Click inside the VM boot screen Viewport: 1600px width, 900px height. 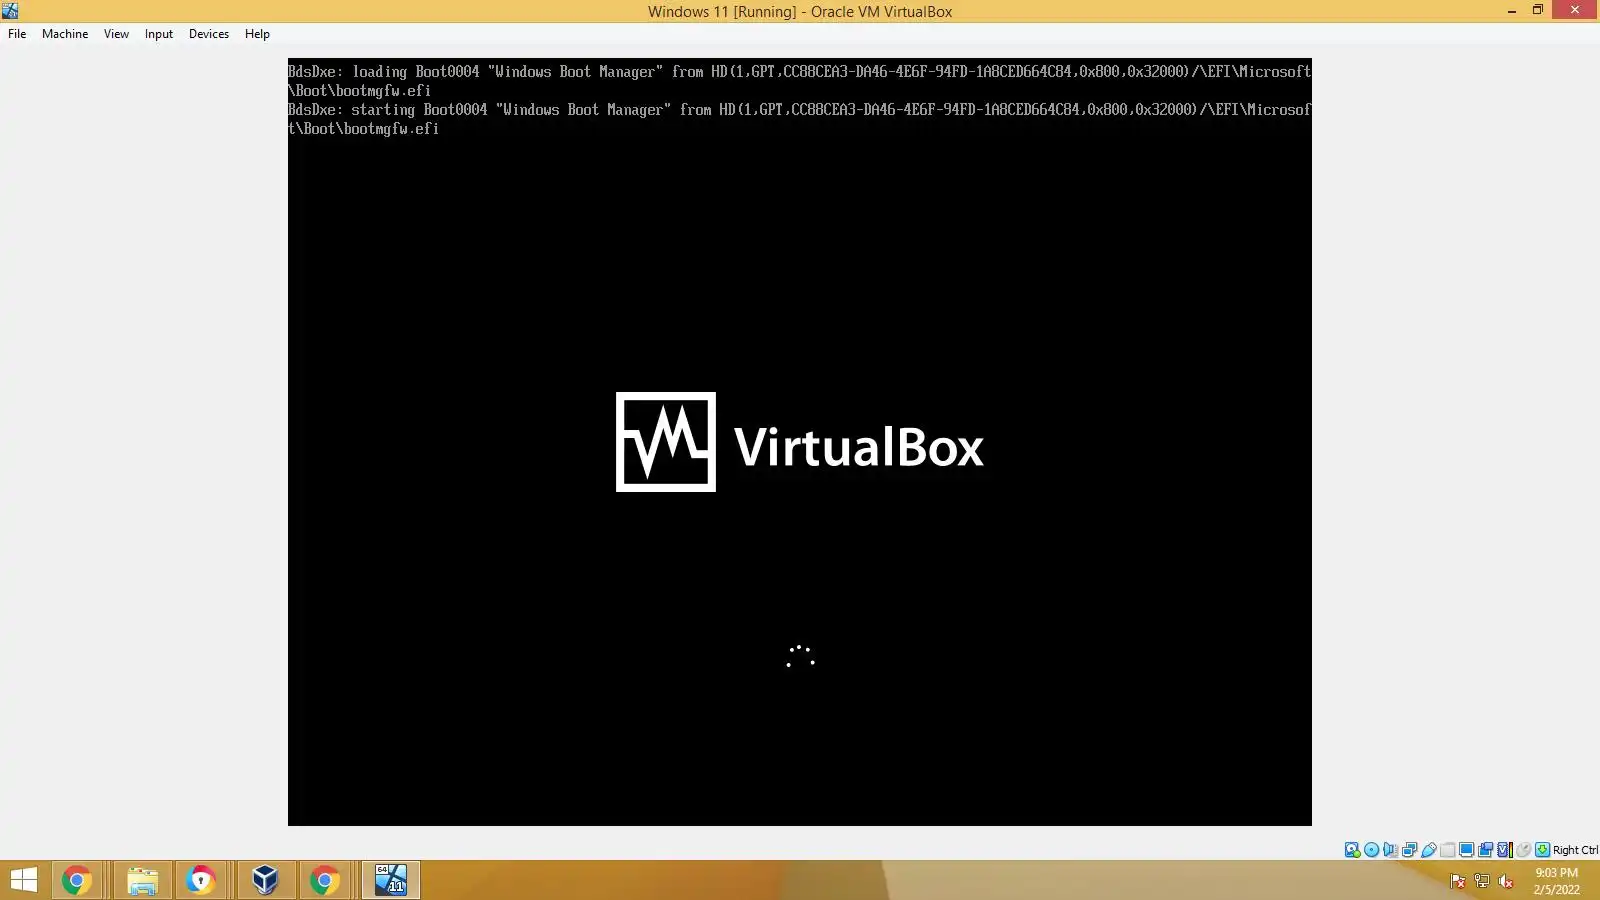[x=800, y=442]
